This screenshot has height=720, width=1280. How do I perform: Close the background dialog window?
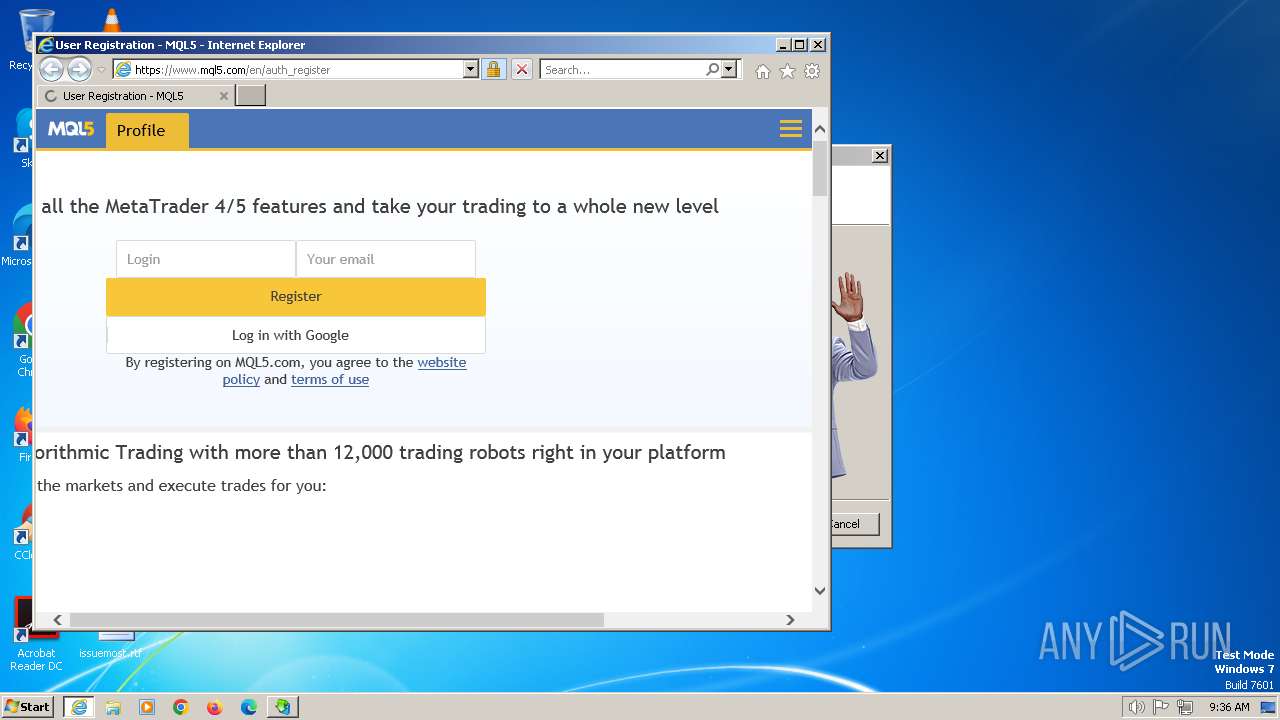880,155
